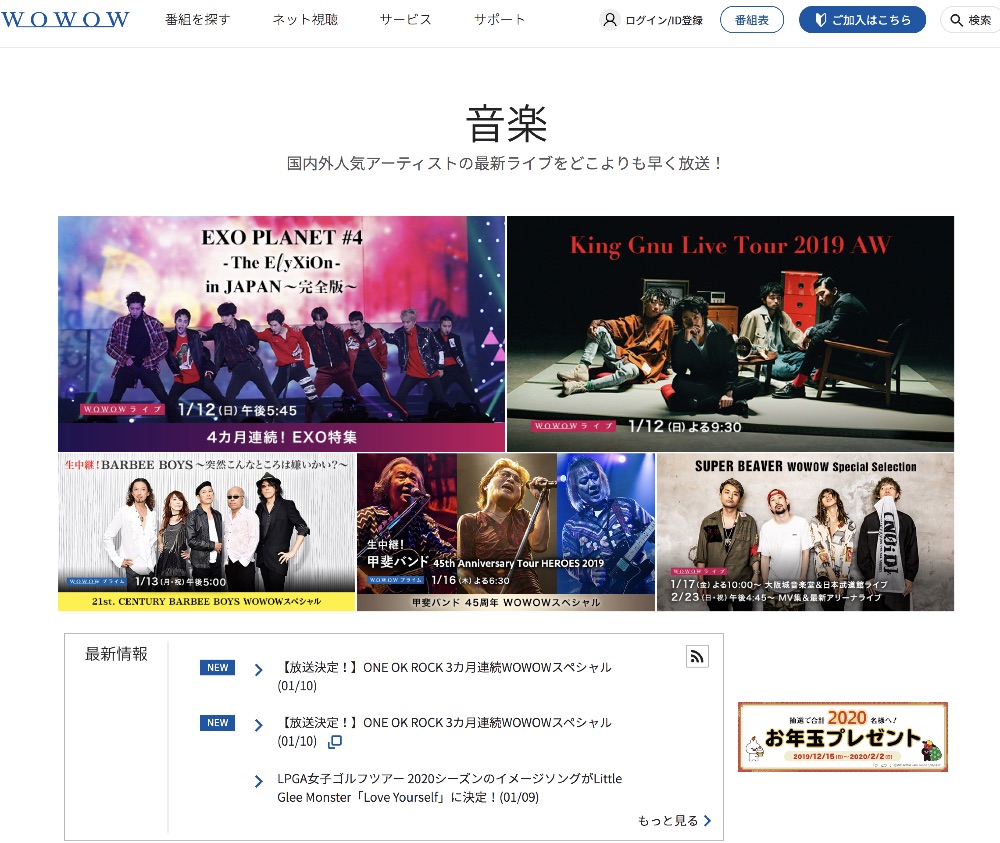1000x843 pixels.
Task: Open the RSS feed icon
Action: point(697,656)
